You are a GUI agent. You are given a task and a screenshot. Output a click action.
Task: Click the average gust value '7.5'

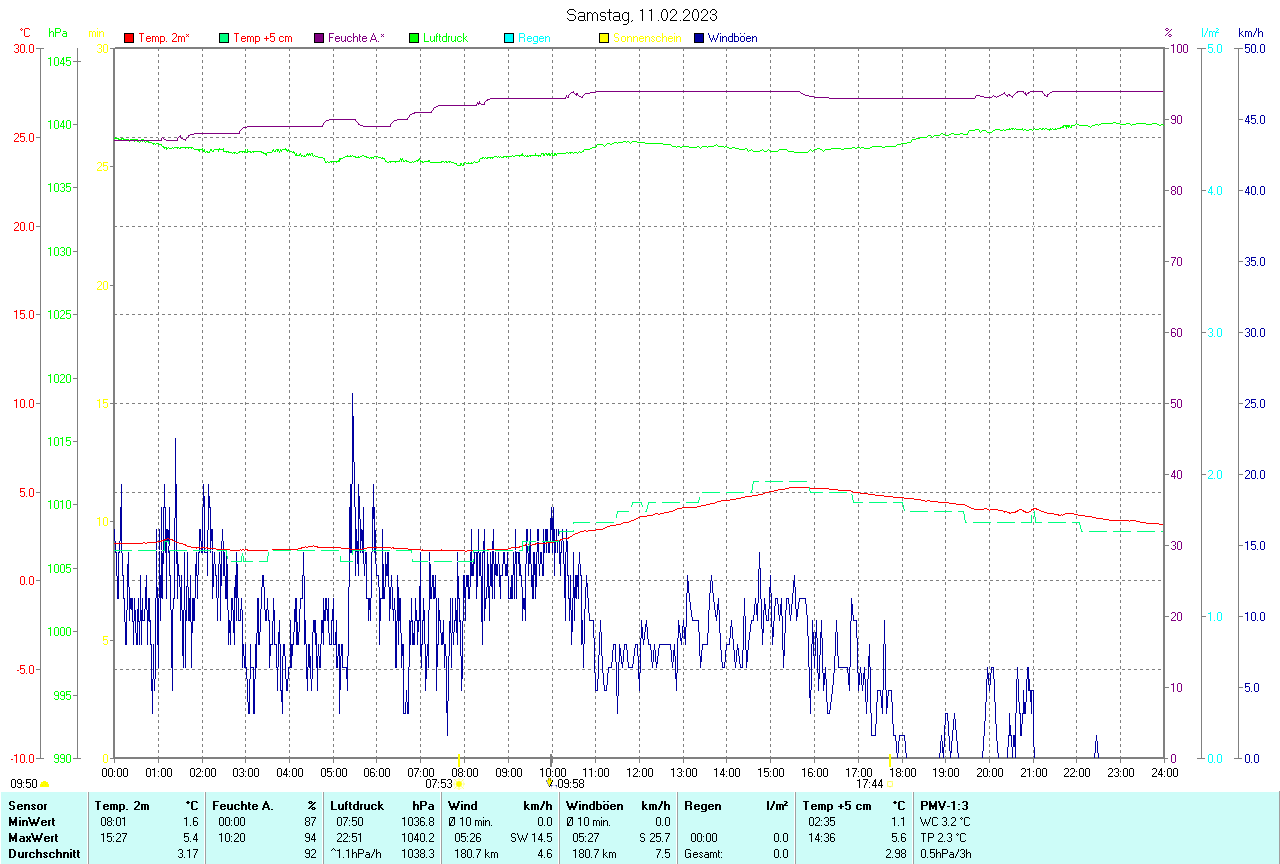click(663, 854)
